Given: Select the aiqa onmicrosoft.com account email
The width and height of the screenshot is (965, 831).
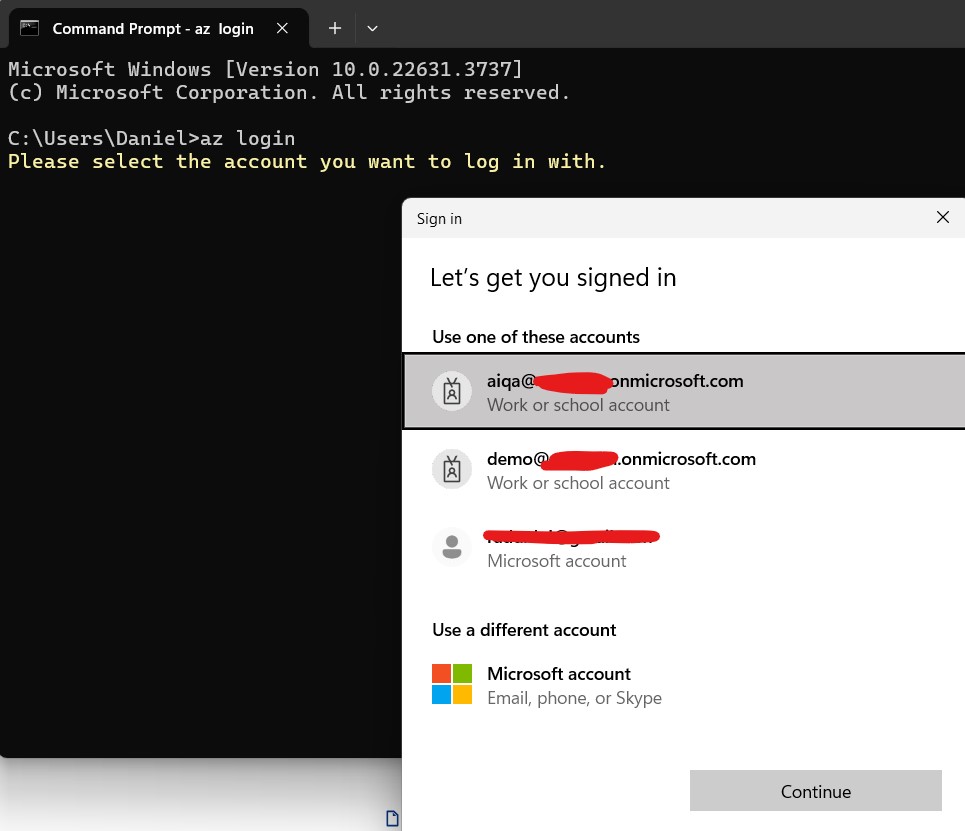Looking at the screenshot, I should click(615, 381).
